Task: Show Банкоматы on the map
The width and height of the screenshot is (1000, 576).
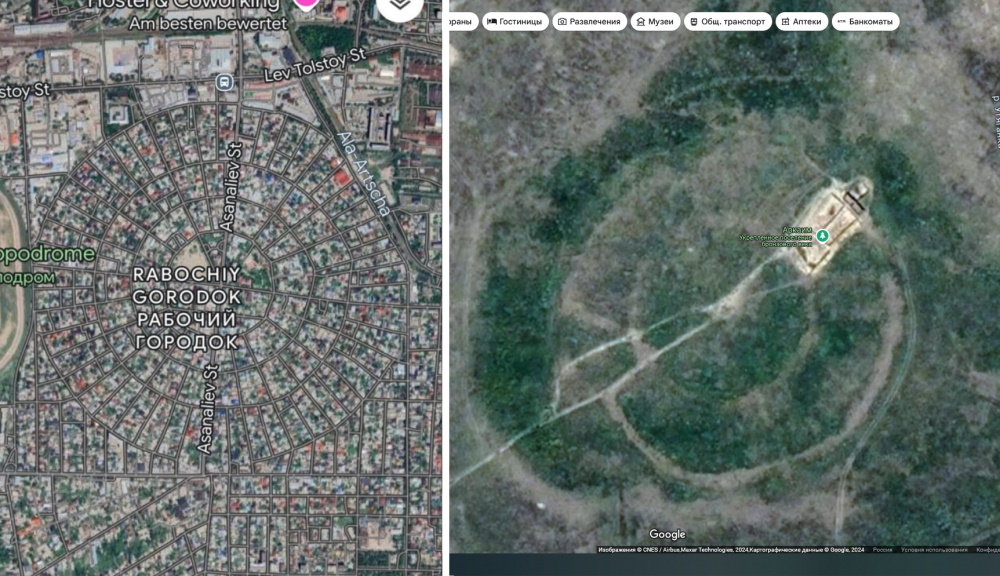Action: pyautogui.click(x=865, y=22)
